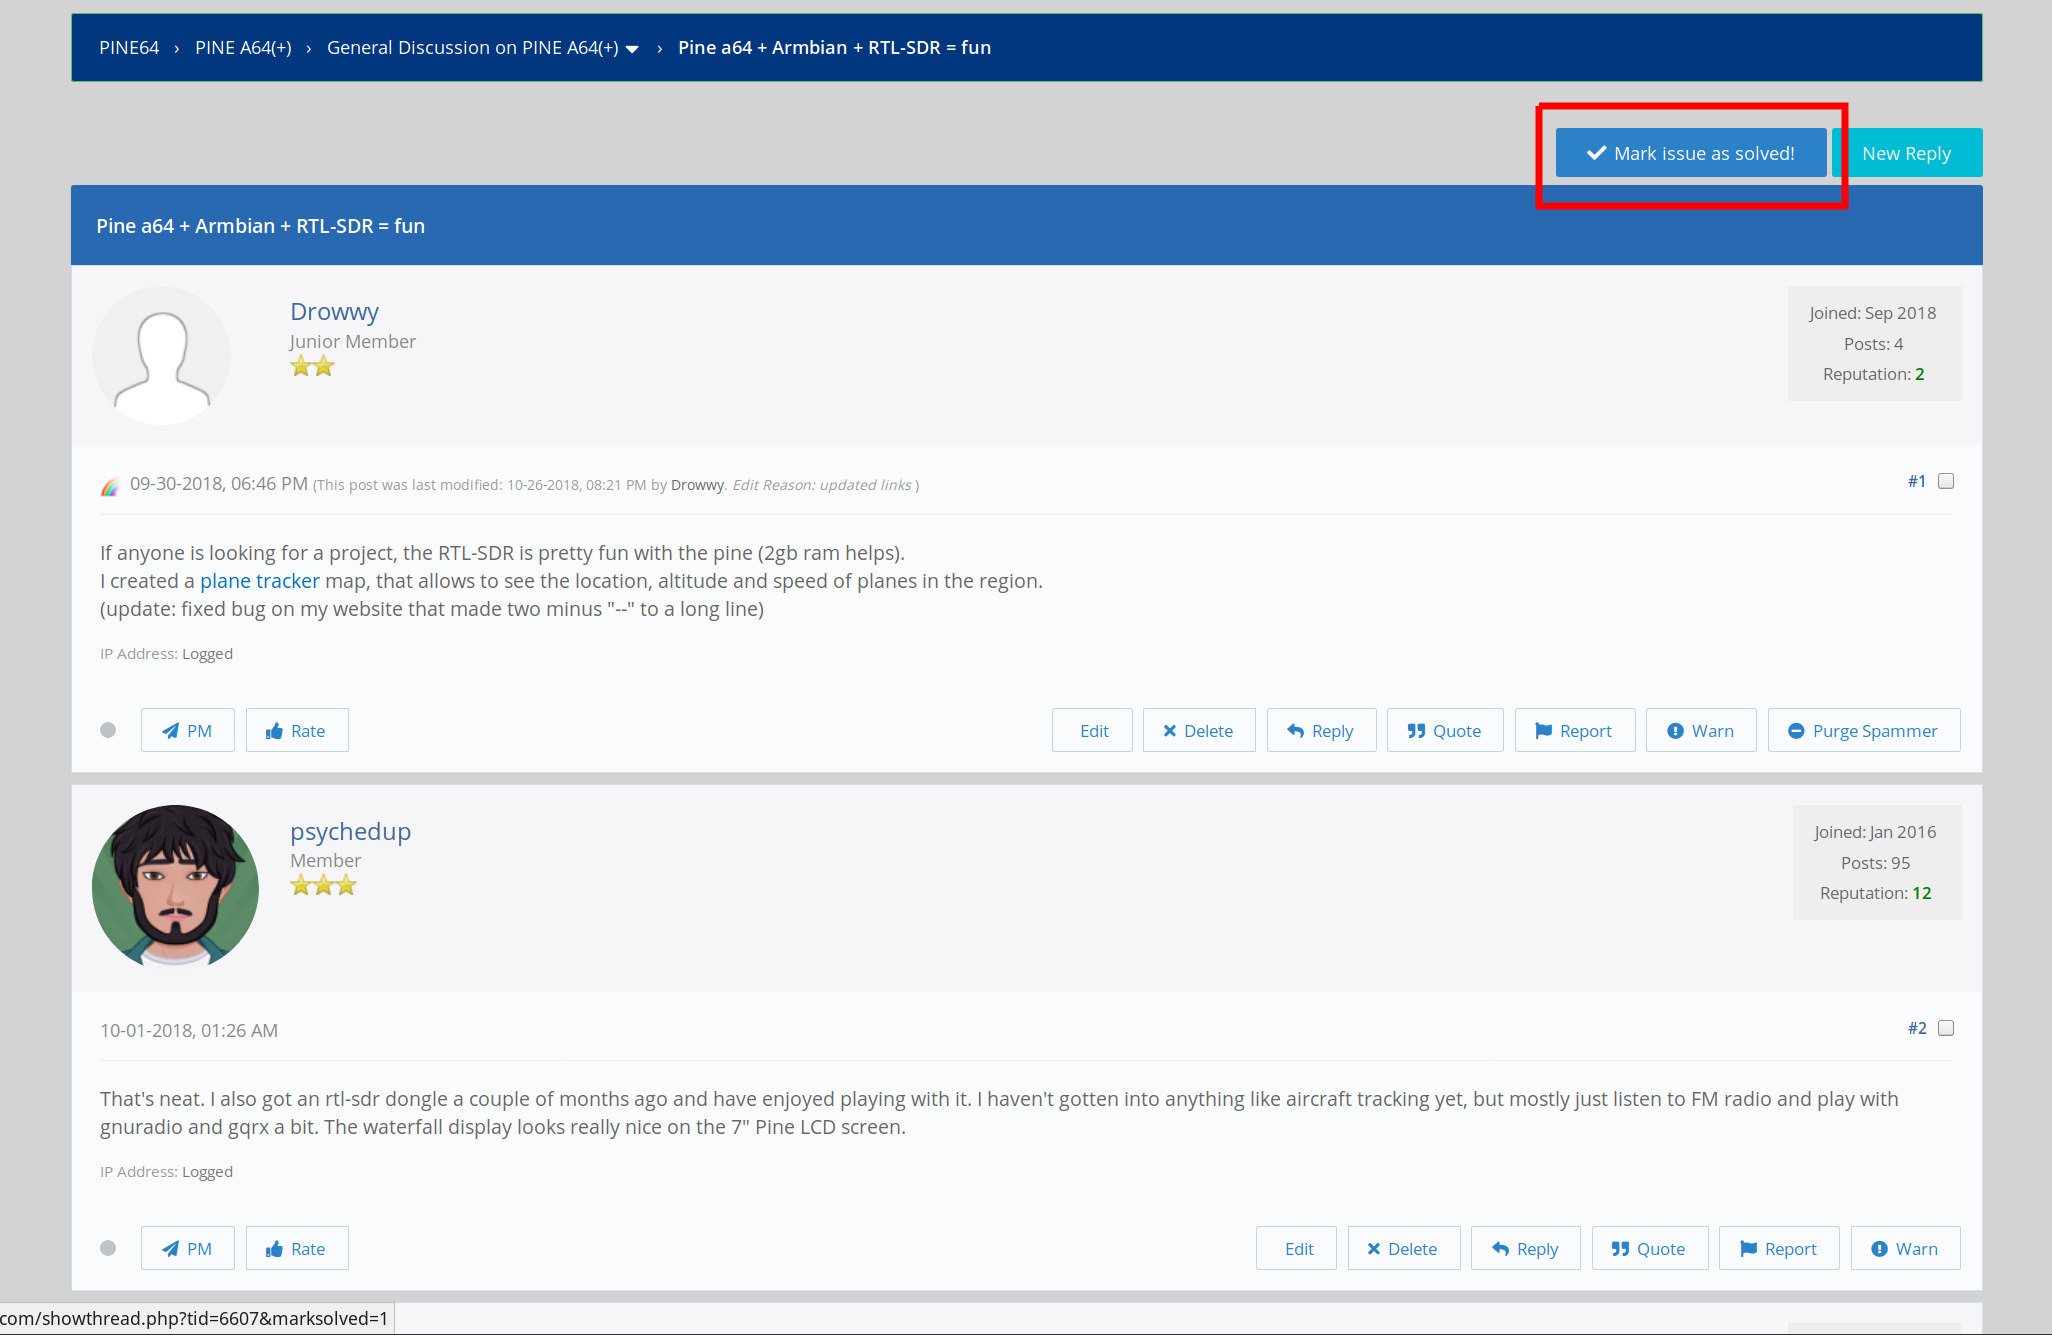The image size is (2052, 1335).
Task: Report Drowwy's post using the flag
Action: (x=1574, y=731)
